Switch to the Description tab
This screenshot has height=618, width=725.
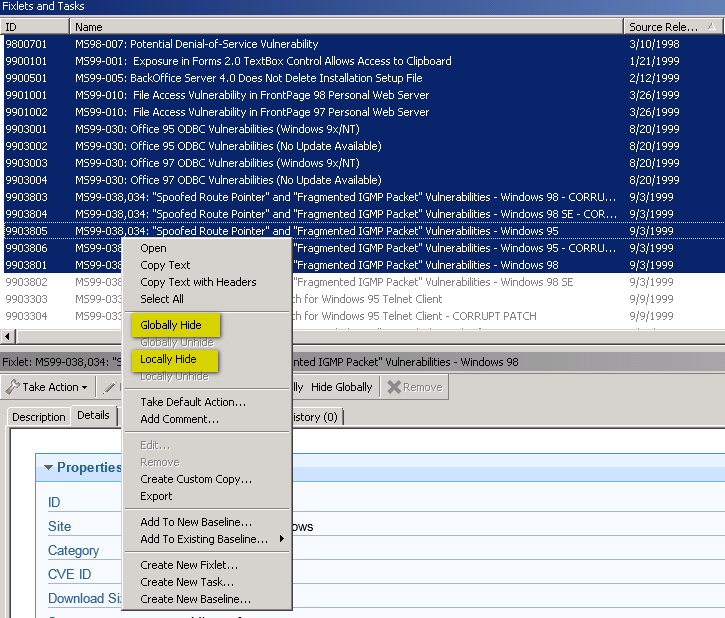(x=39, y=417)
